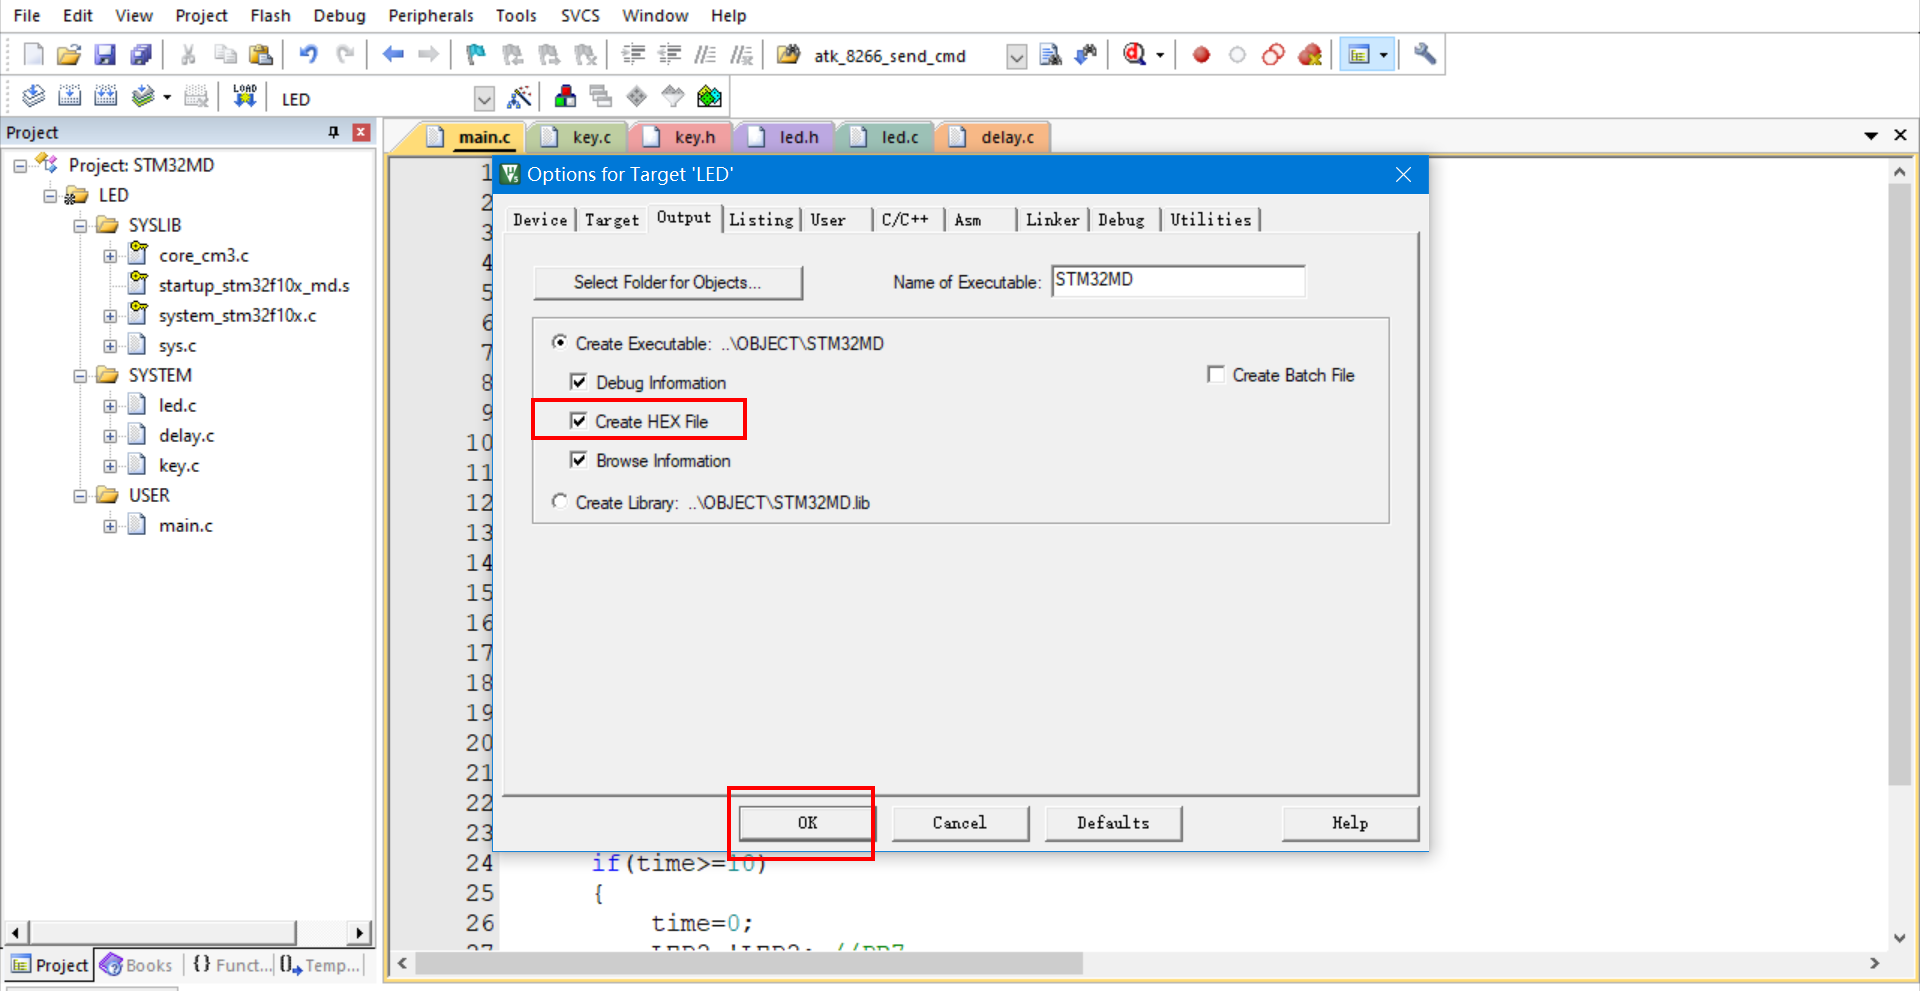This screenshot has width=1920, height=991.
Task: Click the Name of Executable field
Action: coord(1178,281)
